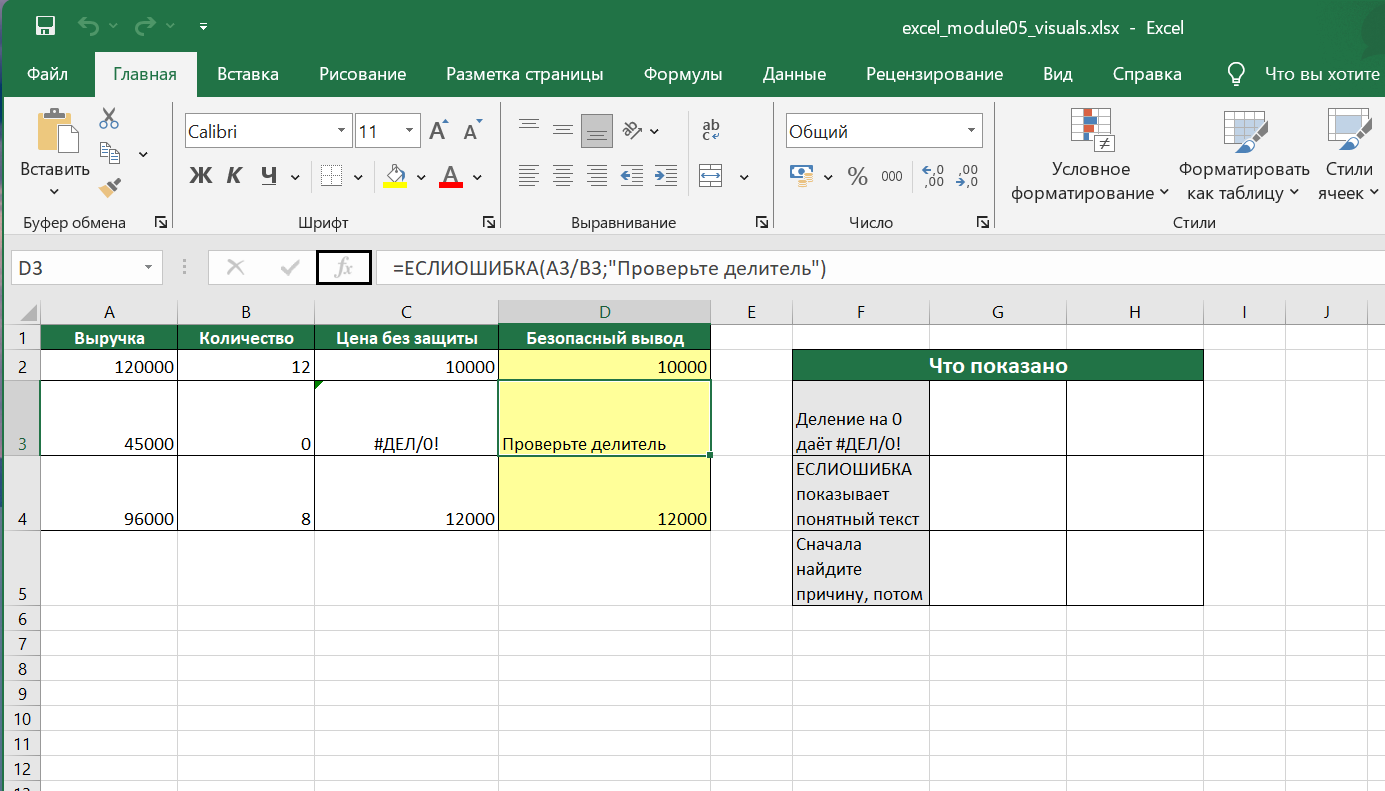
Task: Click Increase Indent icon
Action: pyautogui.click(x=666, y=176)
